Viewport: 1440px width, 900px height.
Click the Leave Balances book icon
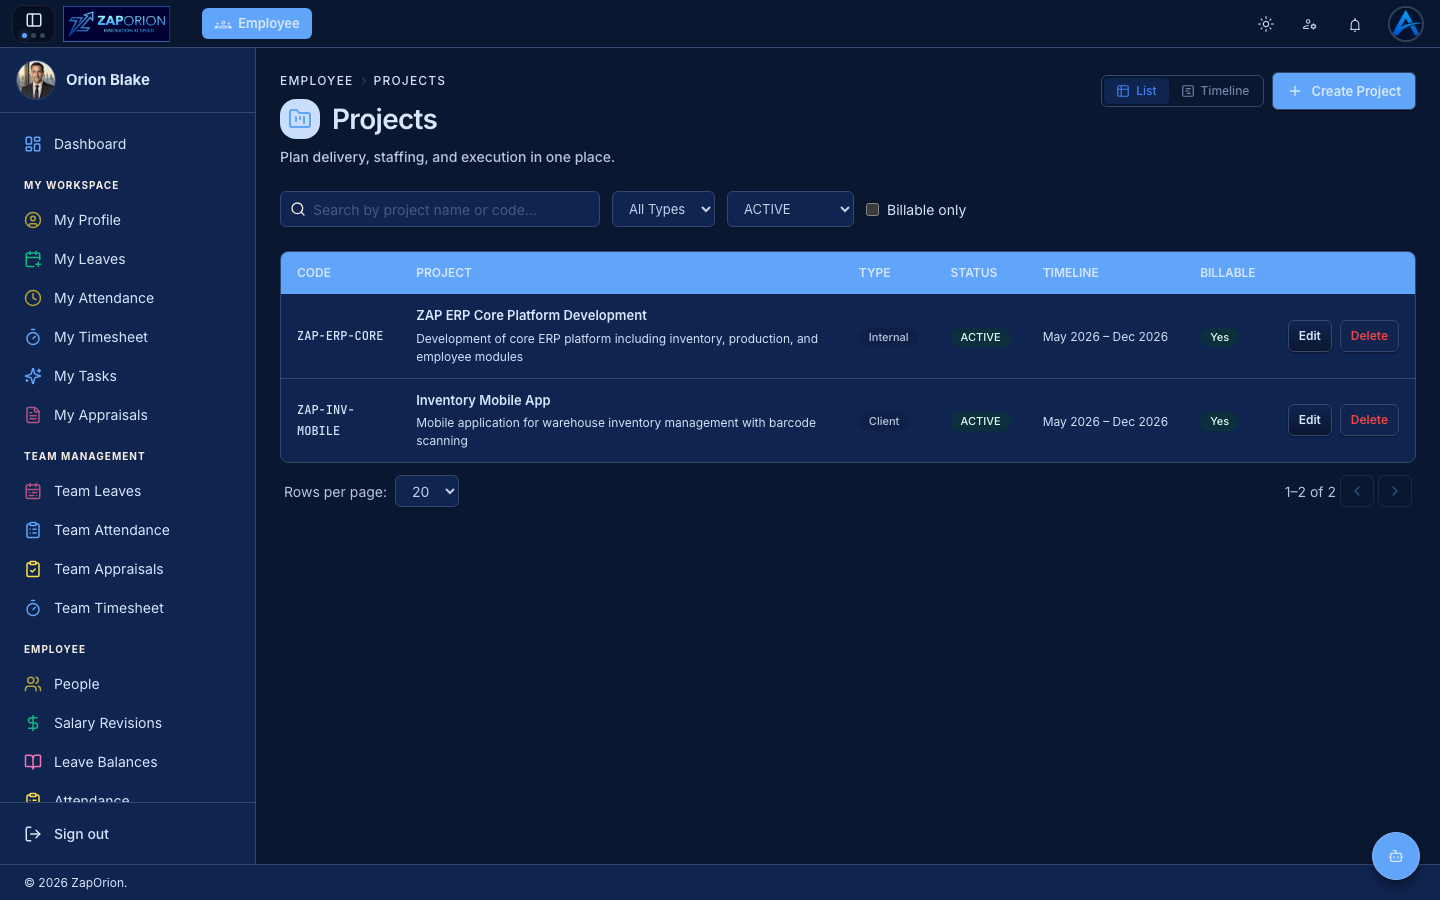pyautogui.click(x=33, y=762)
